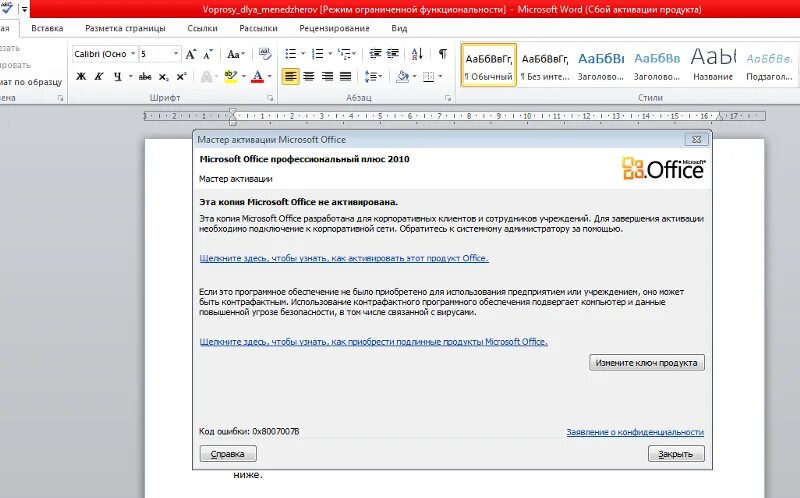The width and height of the screenshot is (800, 498).
Task: Start a numbered list
Action: coord(317,54)
